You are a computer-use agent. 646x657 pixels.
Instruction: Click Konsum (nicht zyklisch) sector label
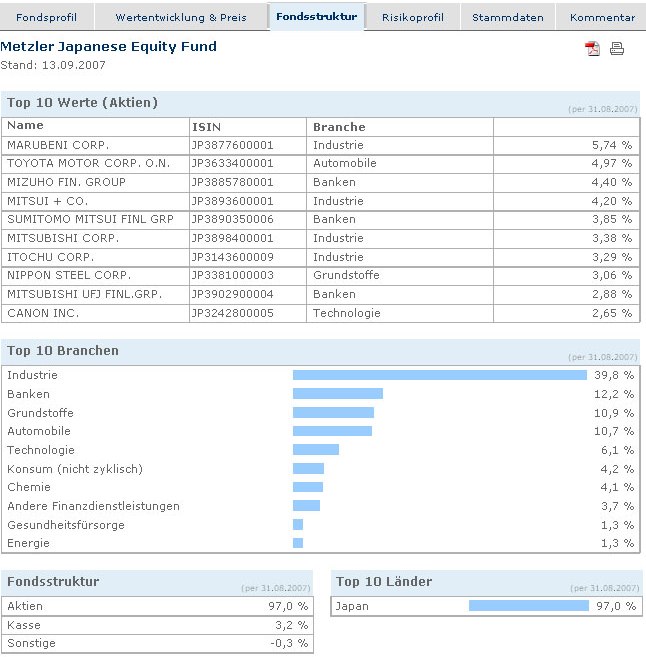pyautogui.click(x=75, y=469)
